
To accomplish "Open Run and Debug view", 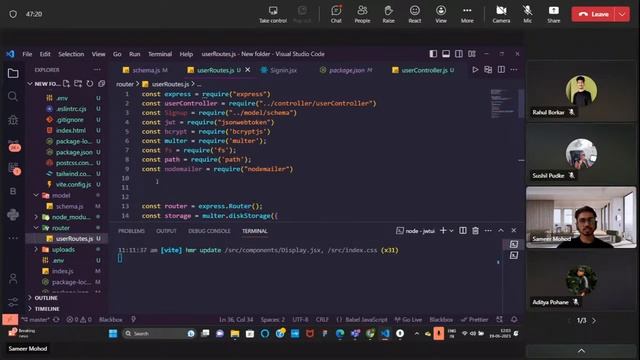I will (13, 120).
